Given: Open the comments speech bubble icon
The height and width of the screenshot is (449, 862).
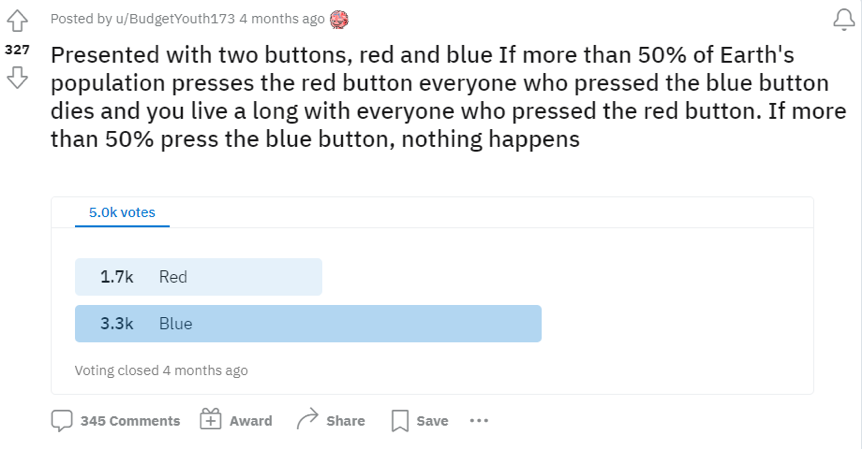Looking at the screenshot, I should [62, 420].
